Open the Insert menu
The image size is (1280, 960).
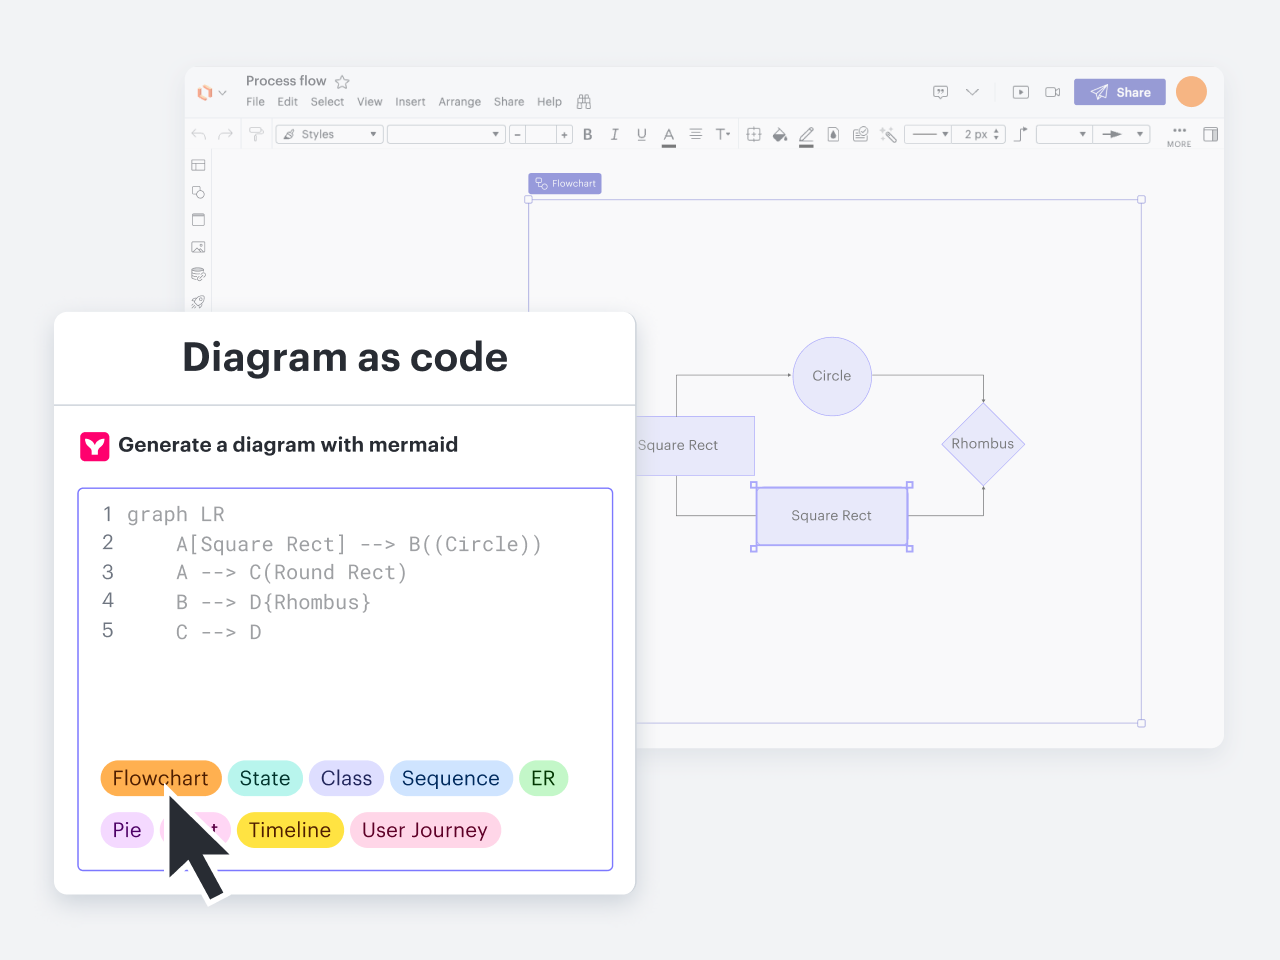click(410, 102)
